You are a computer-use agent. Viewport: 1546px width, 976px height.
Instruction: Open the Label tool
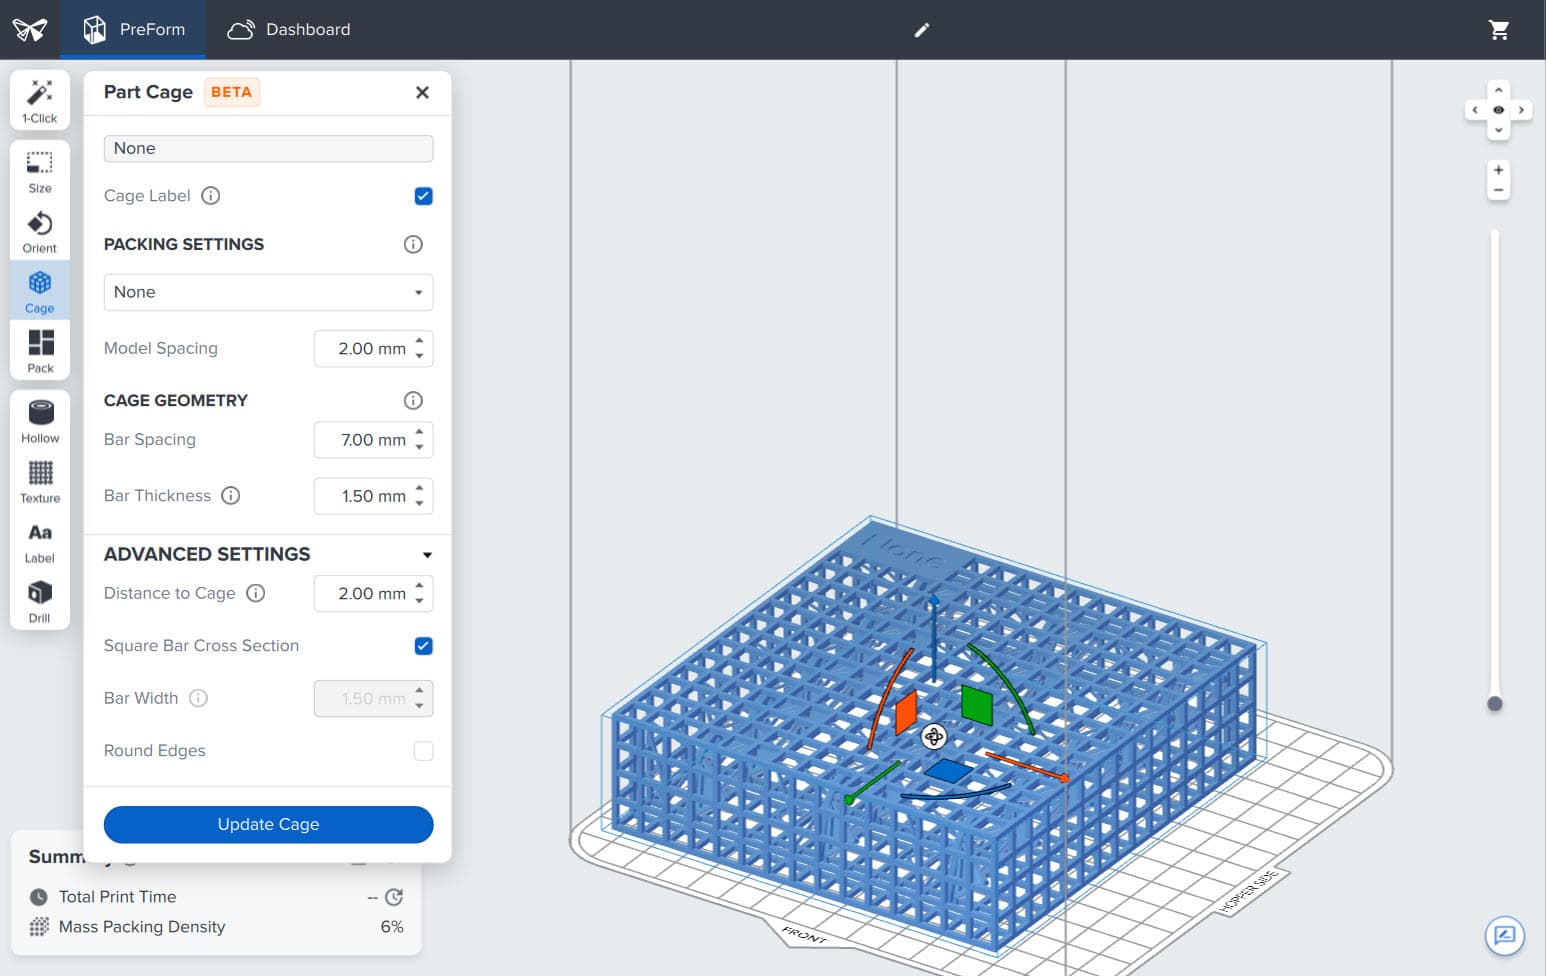click(40, 541)
